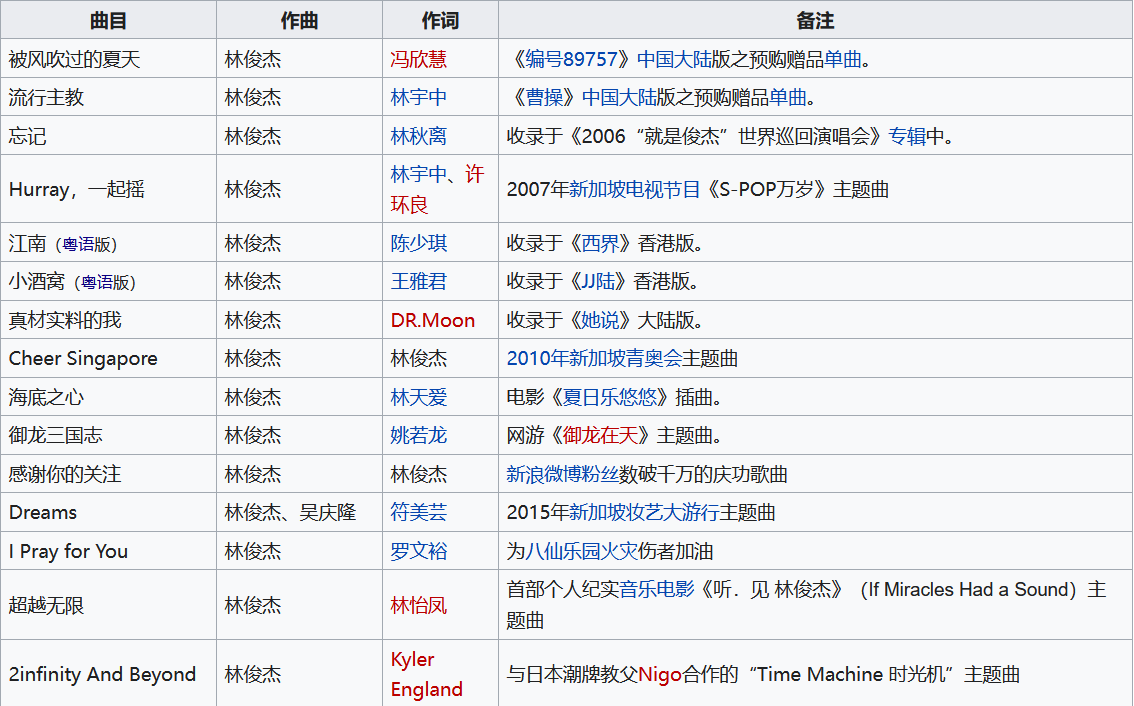
Task: Click the 单曲 link in 流行主教 row
Action: tap(788, 98)
